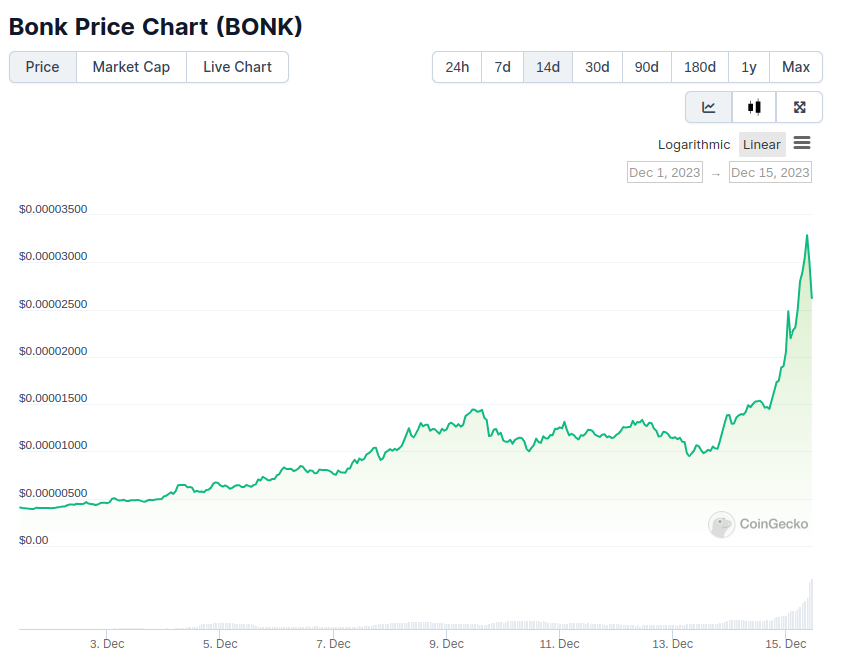Click the 7. Dec date label
This screenshot has height=668, width=844.
pyautogui.click(x=333, y=644)
